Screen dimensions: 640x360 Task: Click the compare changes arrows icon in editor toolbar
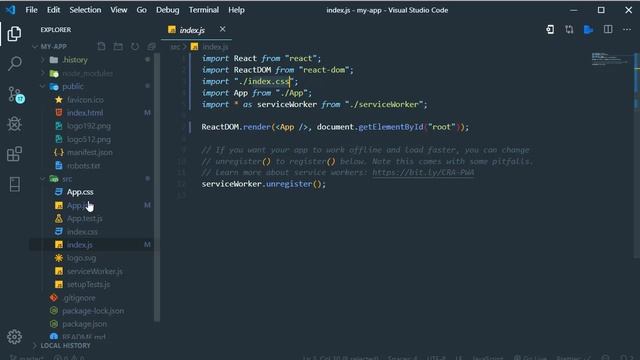[x=569, y=29]
